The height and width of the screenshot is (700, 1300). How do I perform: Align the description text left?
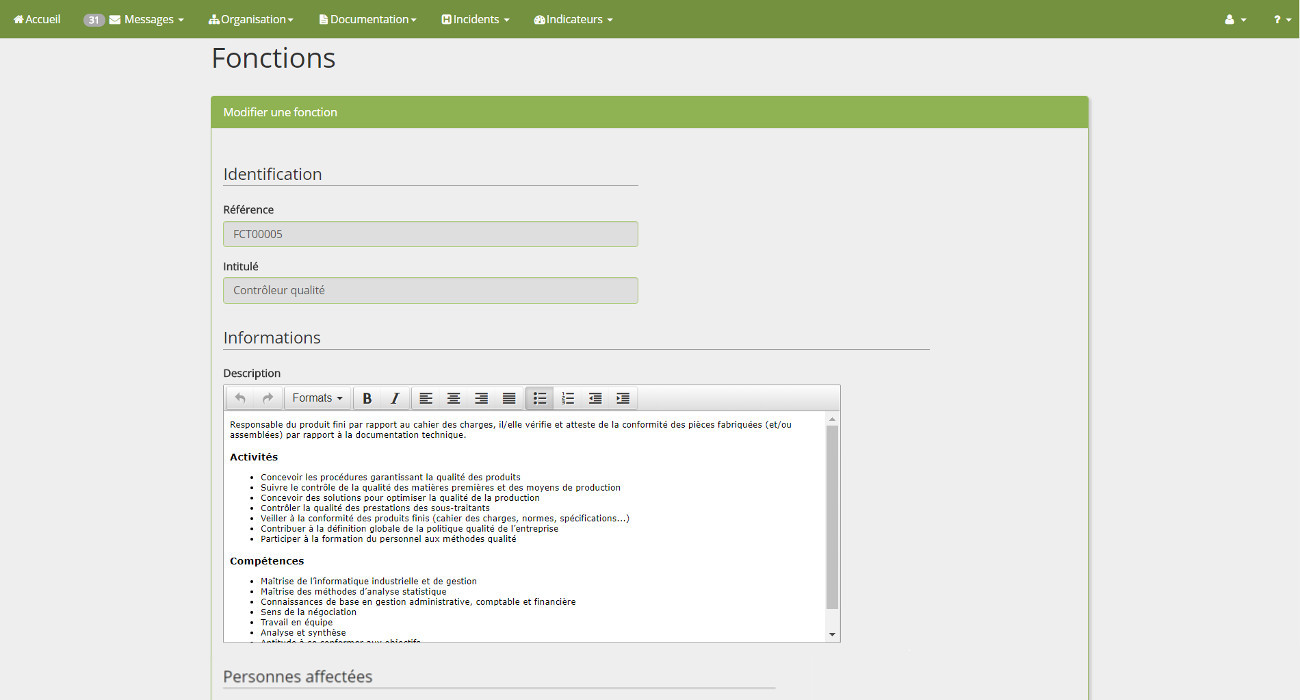[x=426, y=398]
